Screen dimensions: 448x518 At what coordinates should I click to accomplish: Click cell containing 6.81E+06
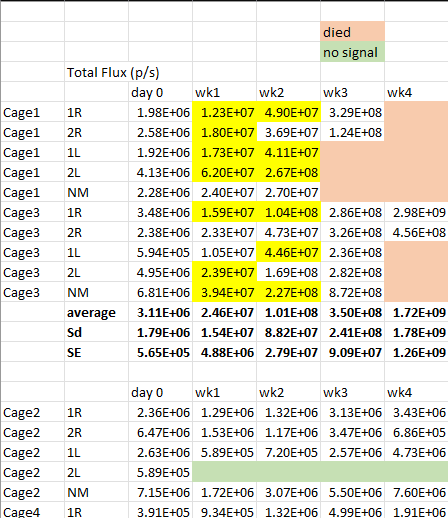[x=160, y=292]
